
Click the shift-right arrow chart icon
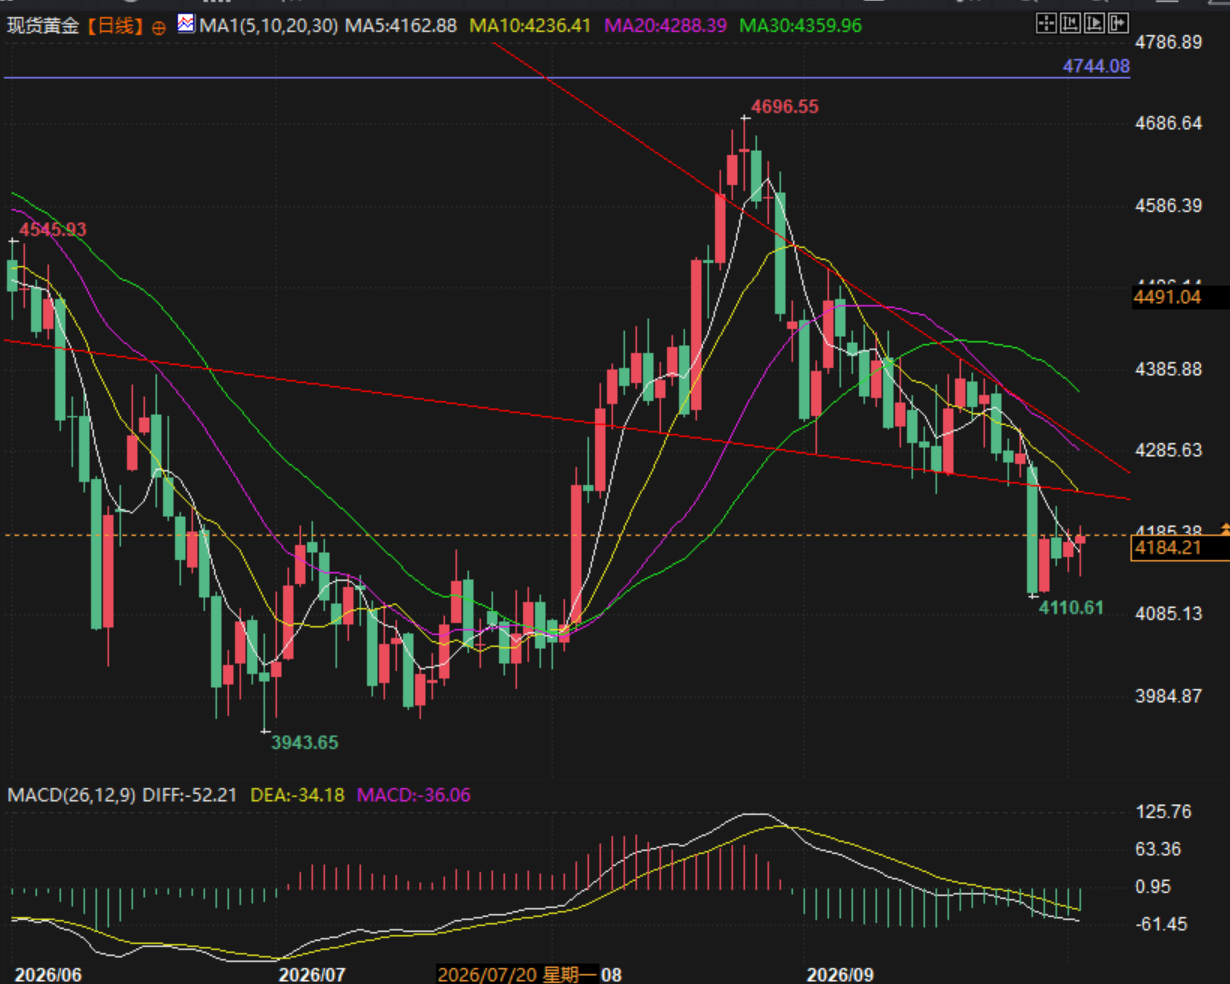pos(1118,23)
